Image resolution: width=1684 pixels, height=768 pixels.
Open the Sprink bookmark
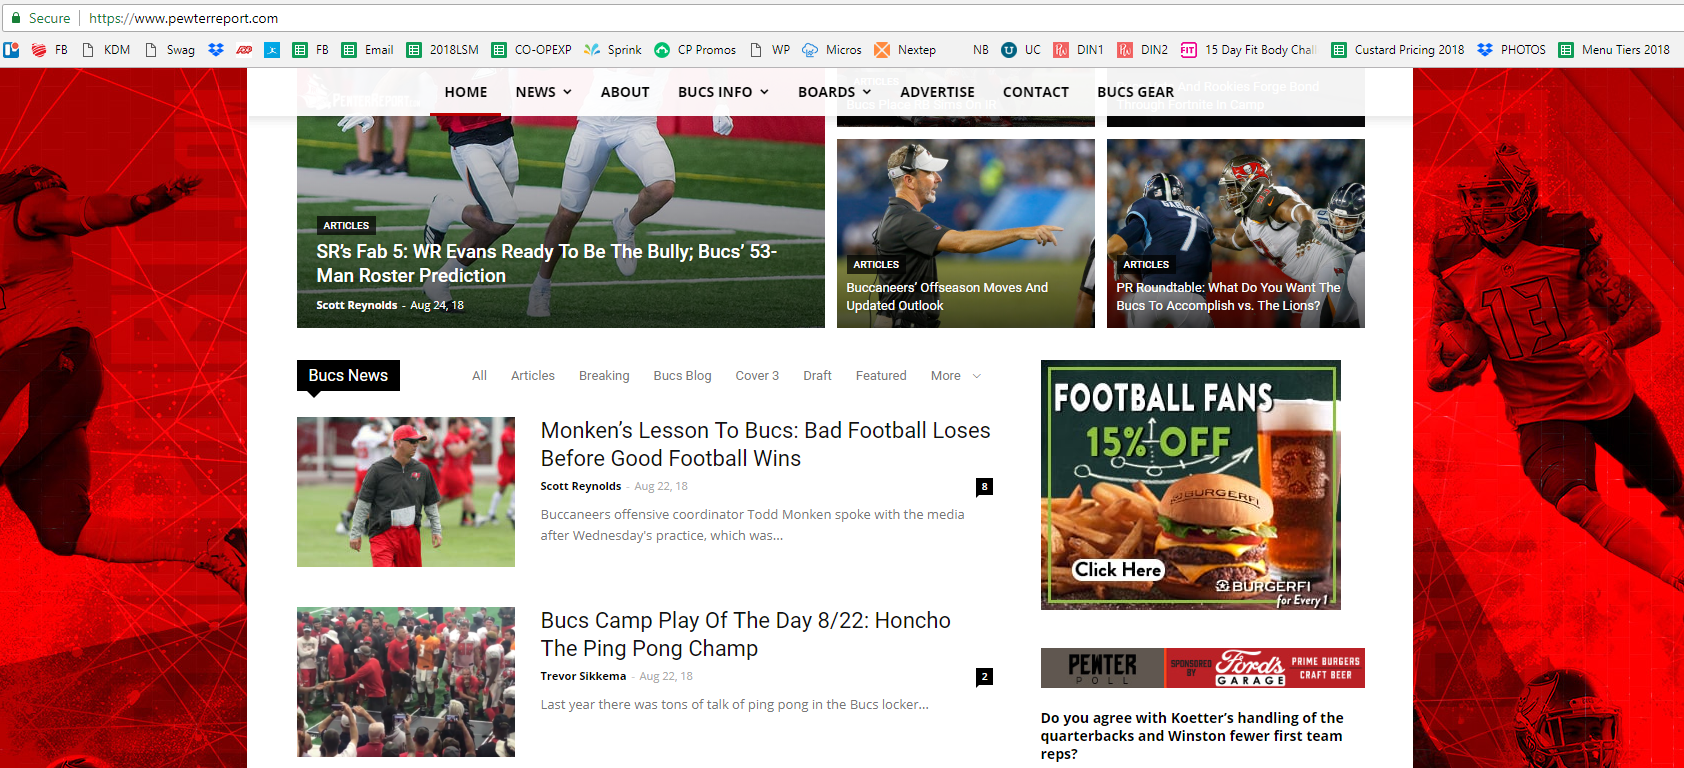[x=613, y=49]
